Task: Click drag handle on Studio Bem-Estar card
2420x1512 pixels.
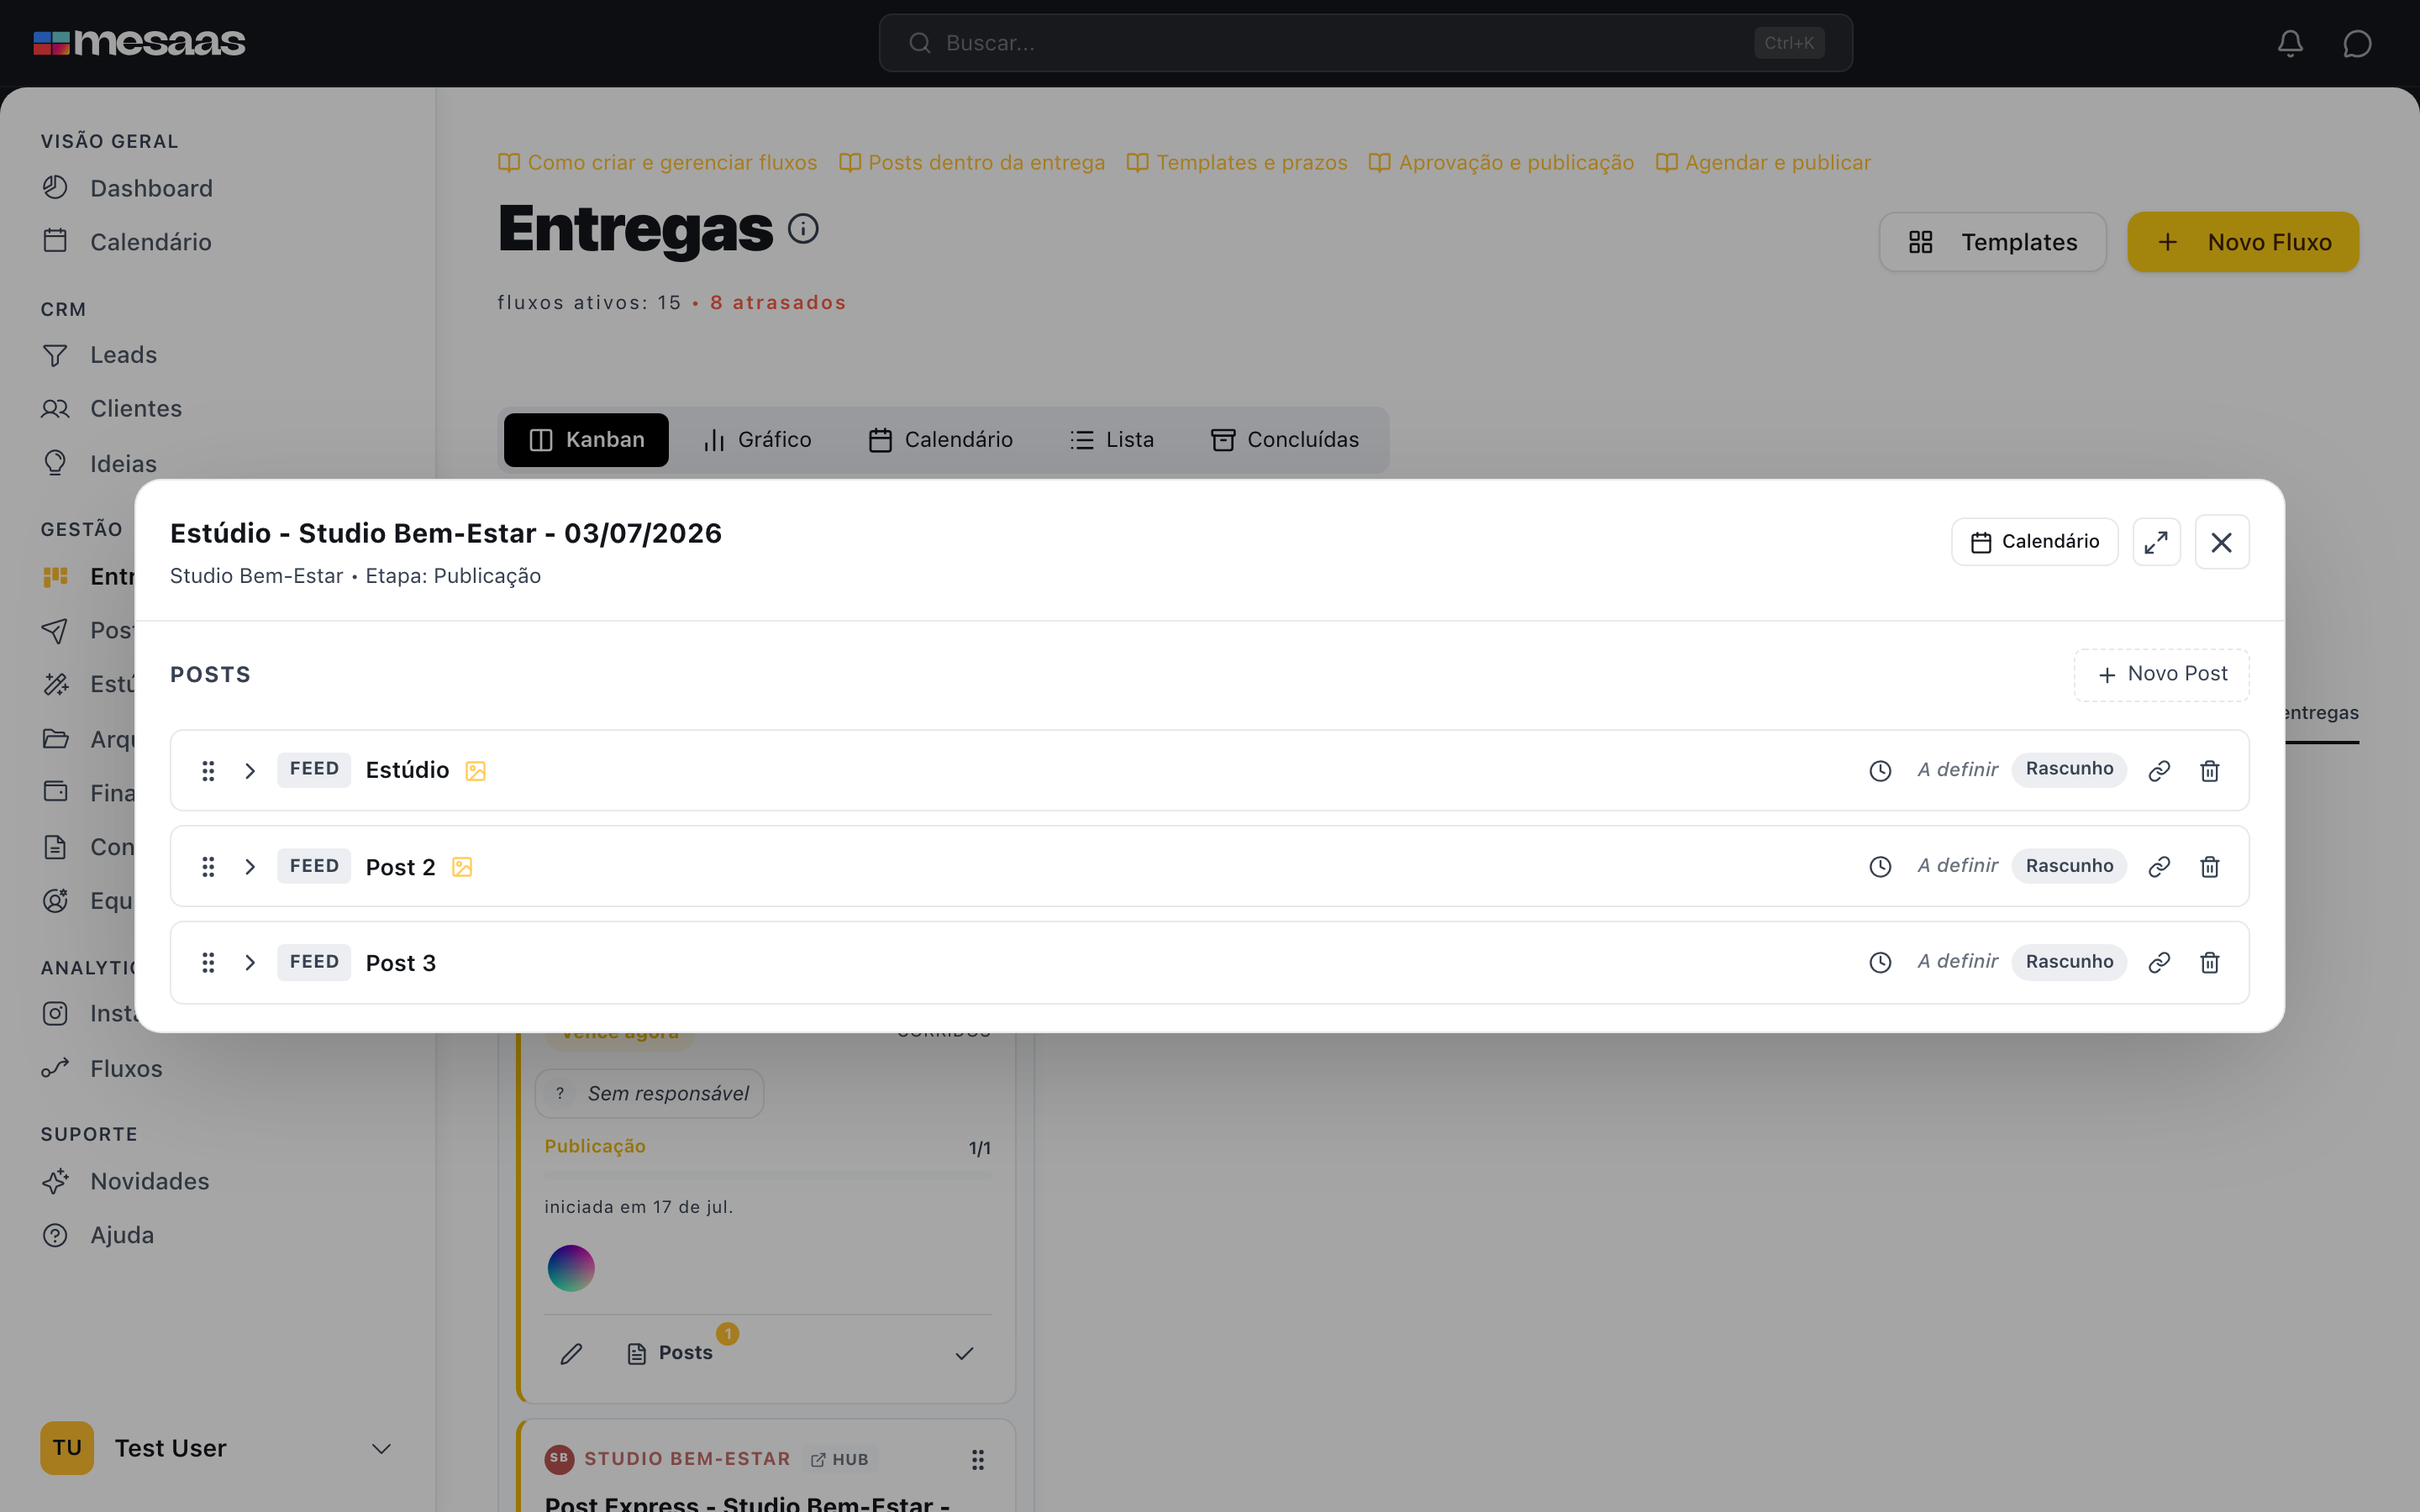Action: click(x=978, y=1459)
